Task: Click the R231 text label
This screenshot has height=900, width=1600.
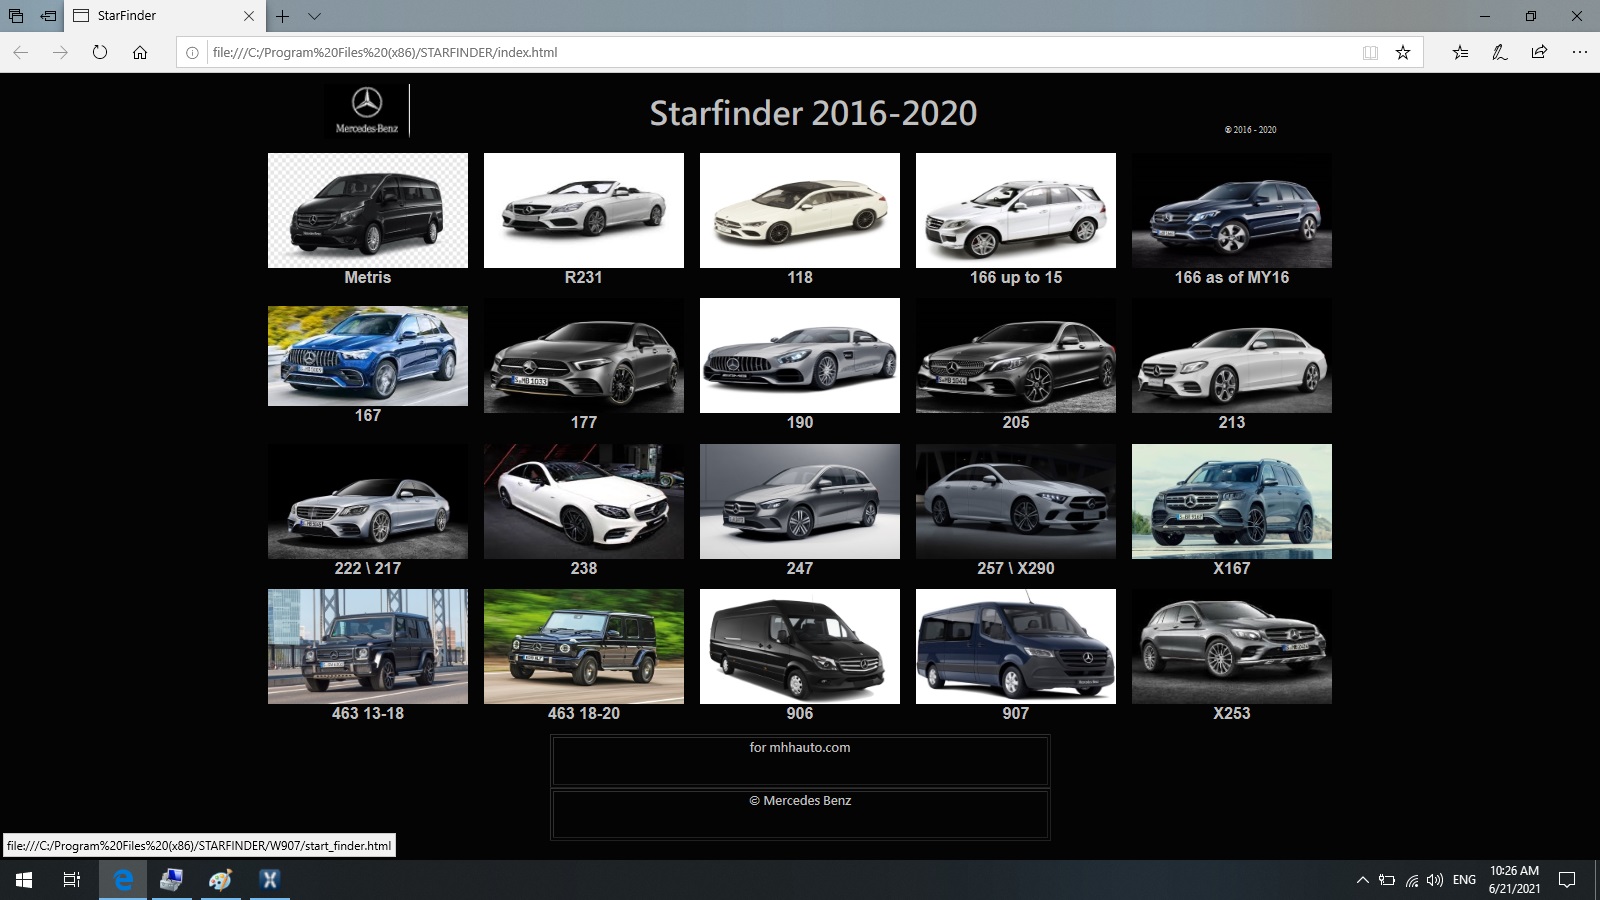Action: (x=584, y=278)
